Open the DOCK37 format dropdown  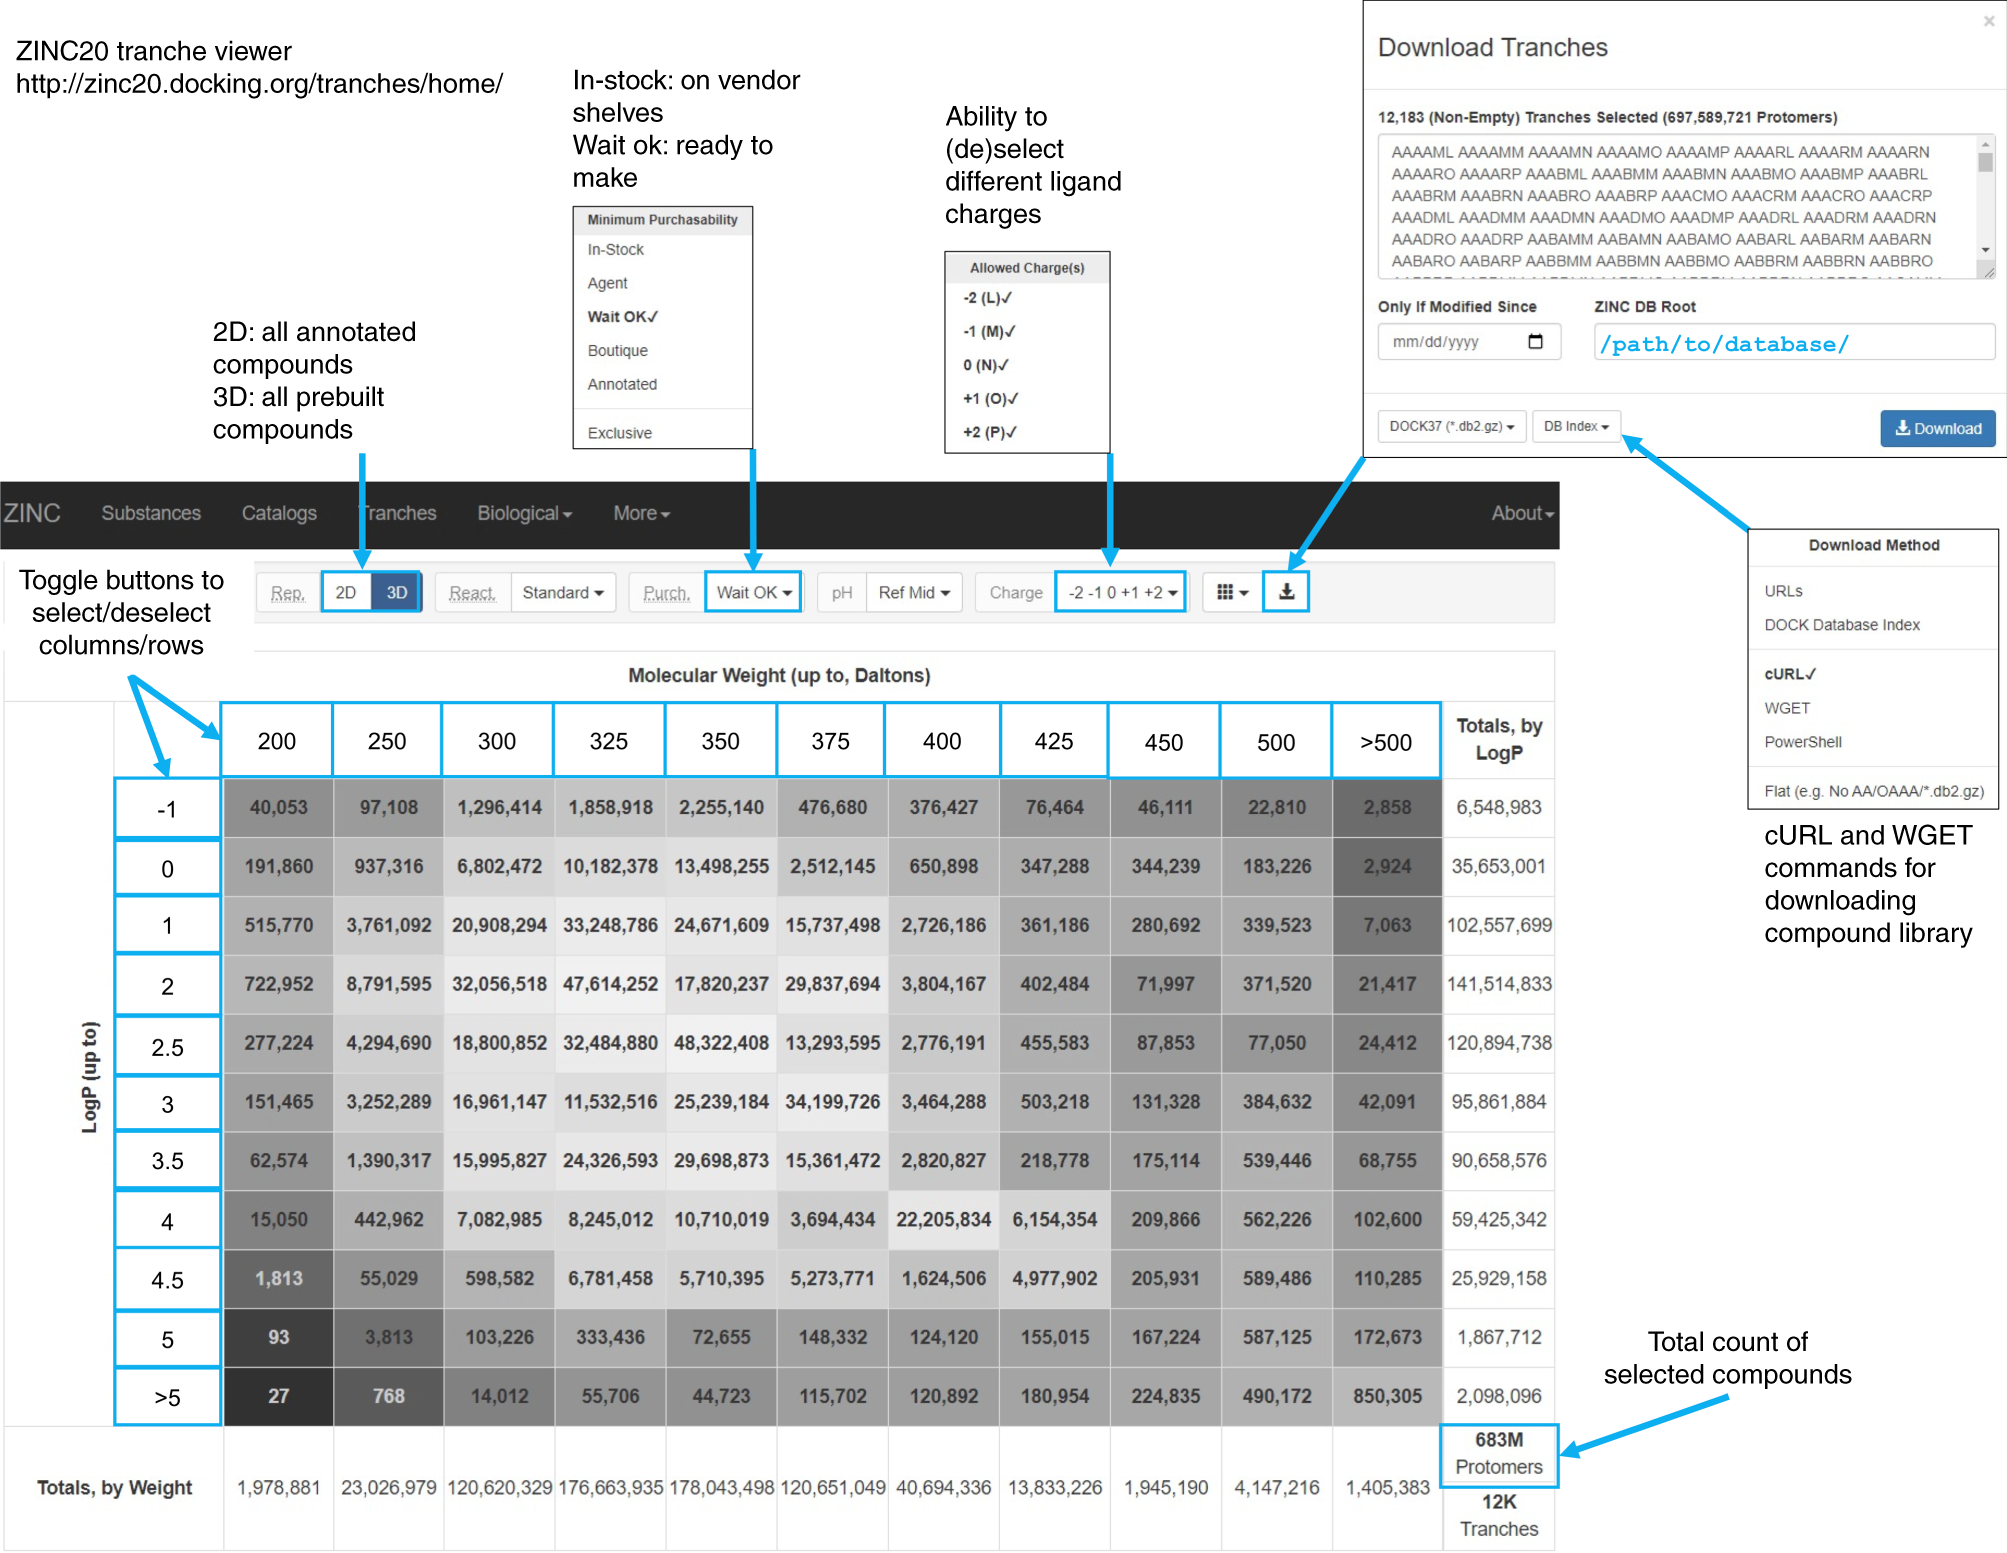1451,427
